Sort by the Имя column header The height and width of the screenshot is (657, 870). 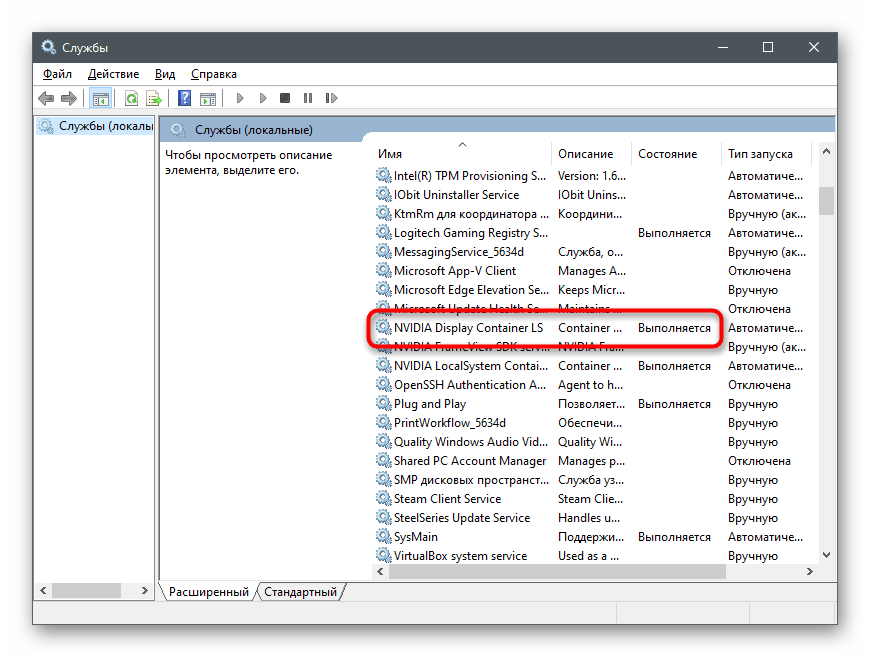click(463, 154)
